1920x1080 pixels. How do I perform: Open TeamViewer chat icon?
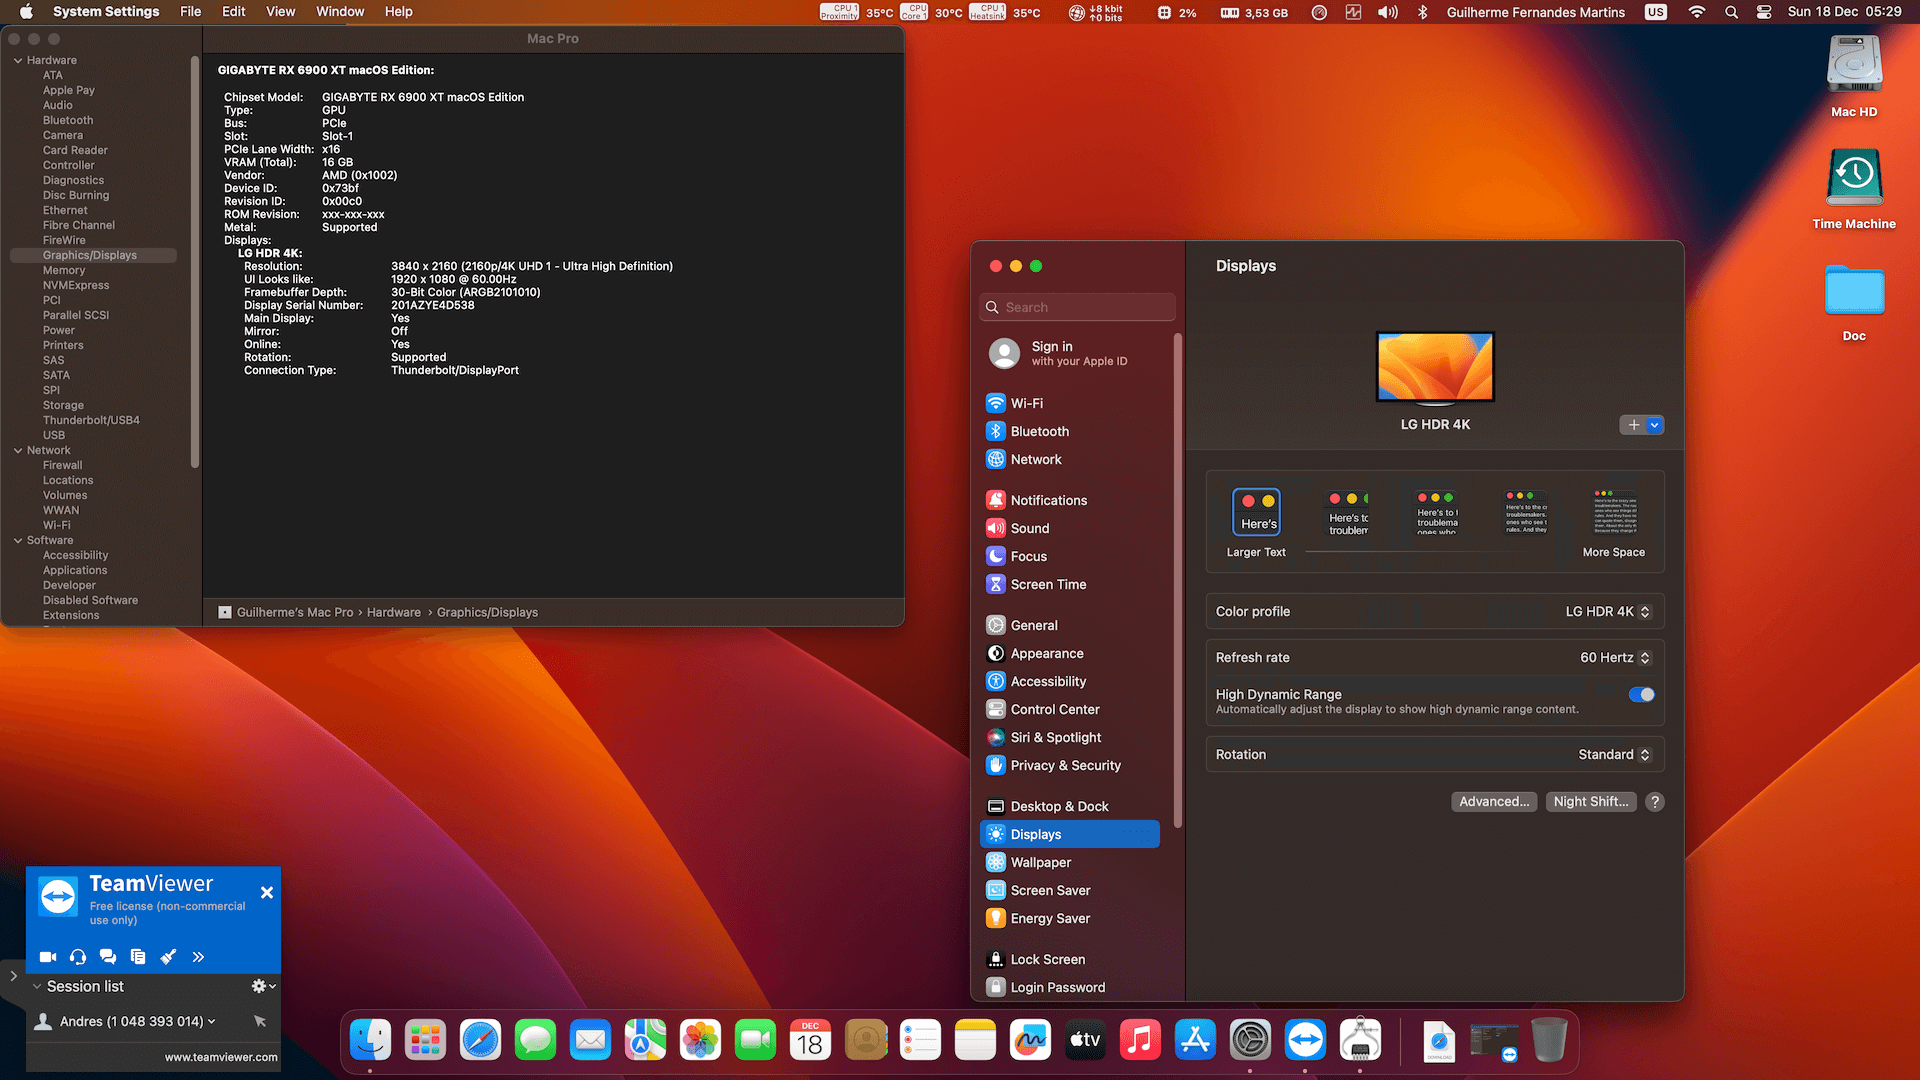pyautogui.click(x=108, y=957)
